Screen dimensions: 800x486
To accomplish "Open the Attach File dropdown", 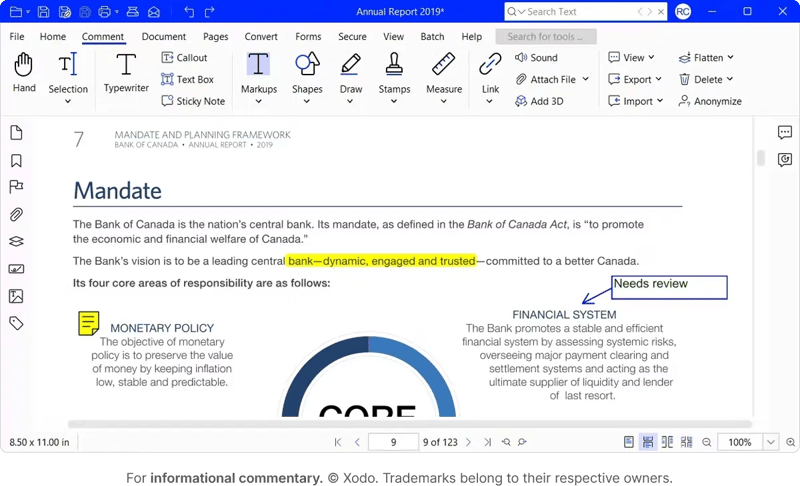I will [x=585, y=79].
